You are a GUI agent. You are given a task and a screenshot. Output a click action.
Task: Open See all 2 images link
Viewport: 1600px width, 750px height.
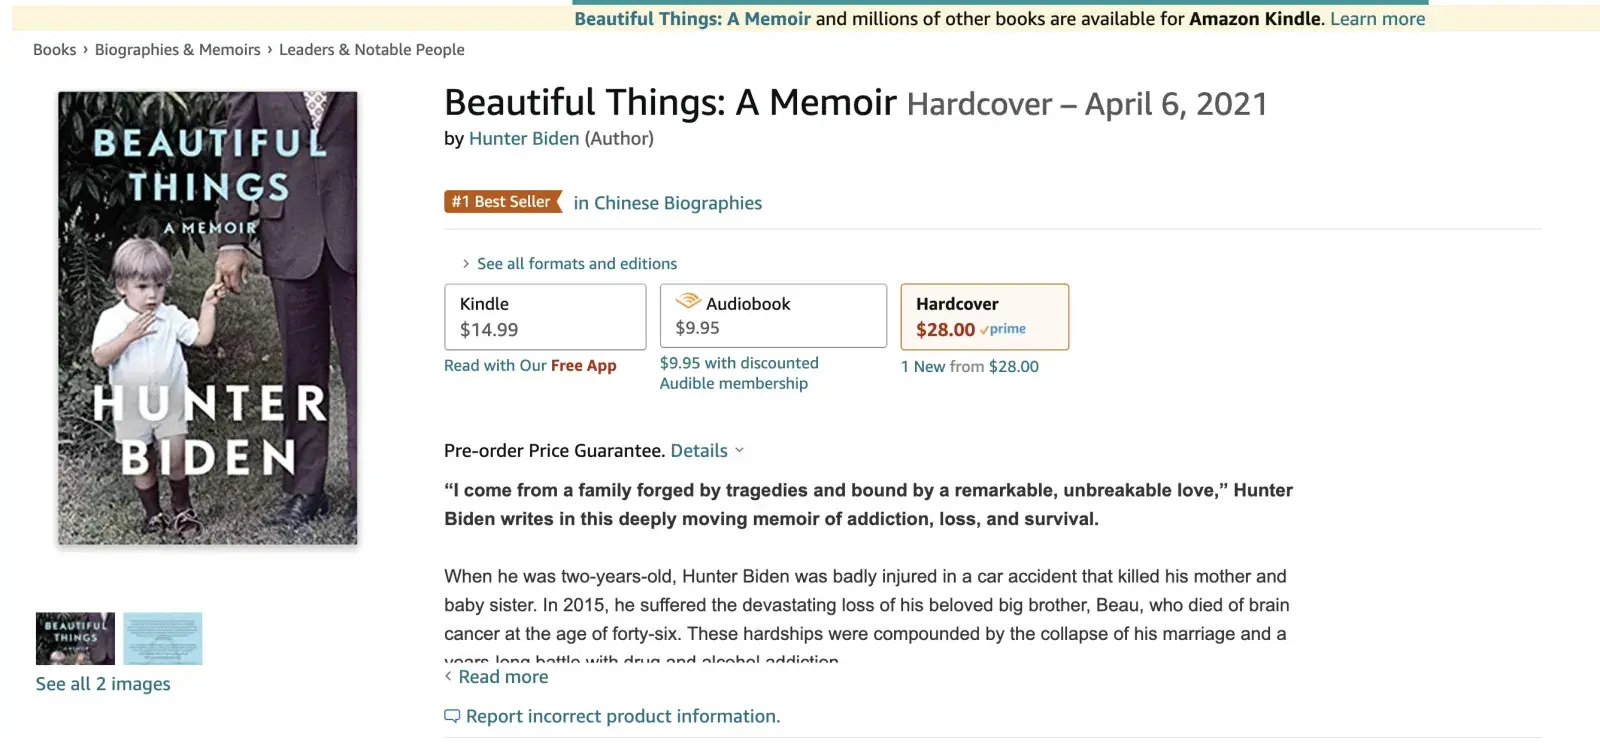click(x=103, y=684)
